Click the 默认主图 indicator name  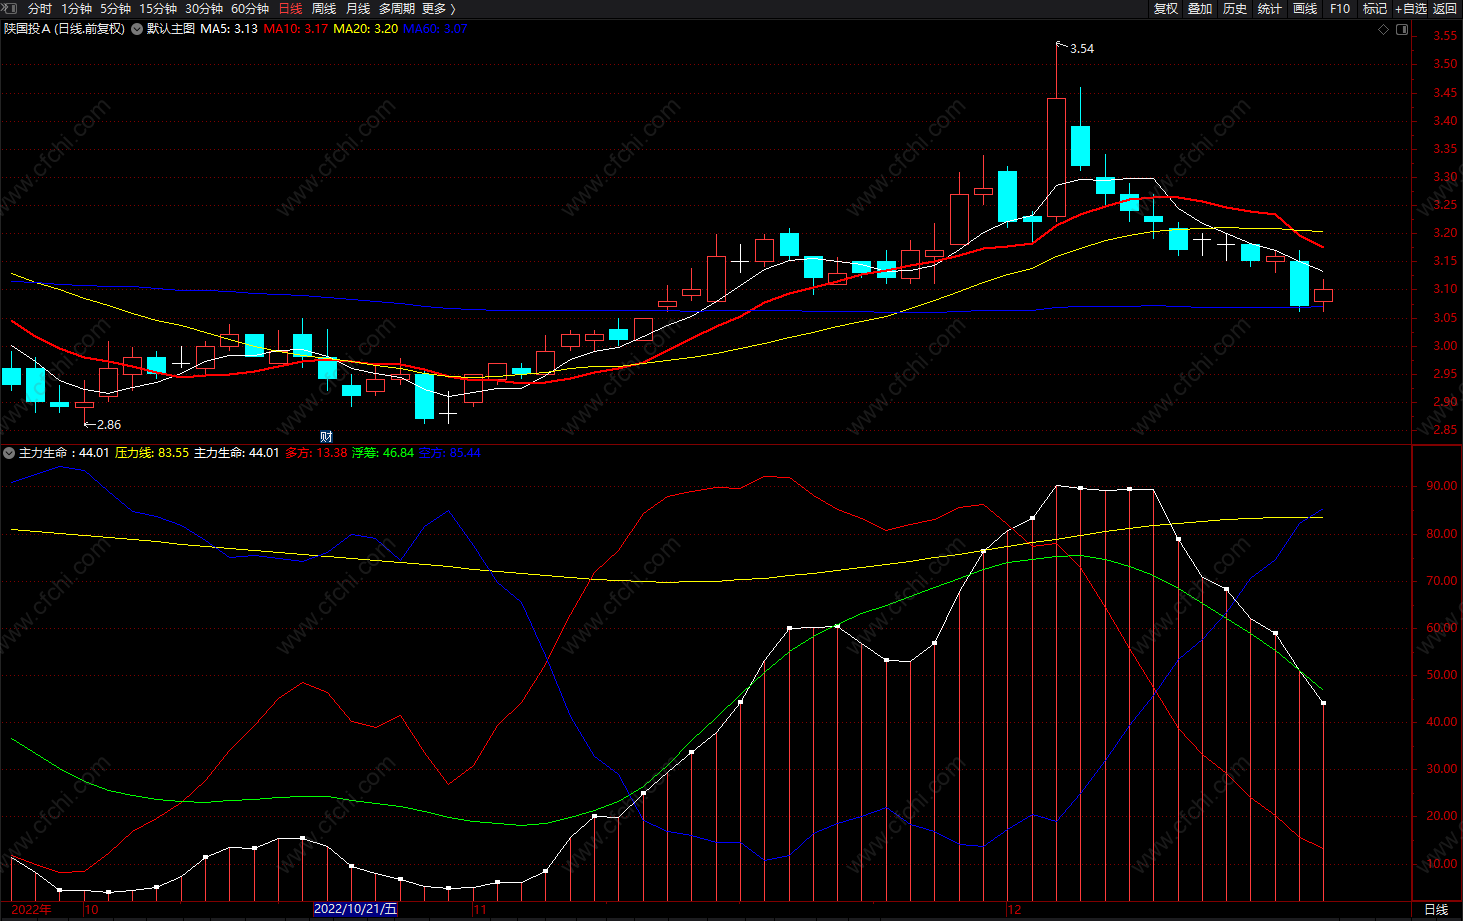(171, 29)
